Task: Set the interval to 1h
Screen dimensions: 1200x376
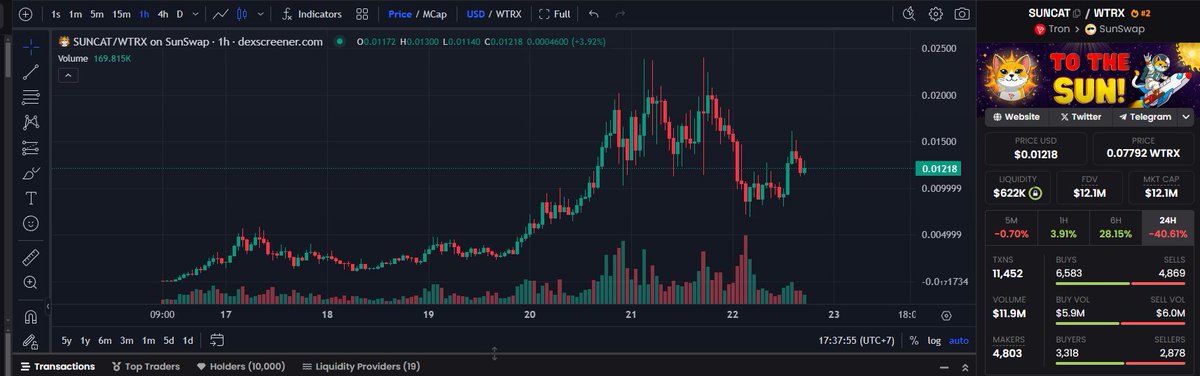Action: click(145, 14)
